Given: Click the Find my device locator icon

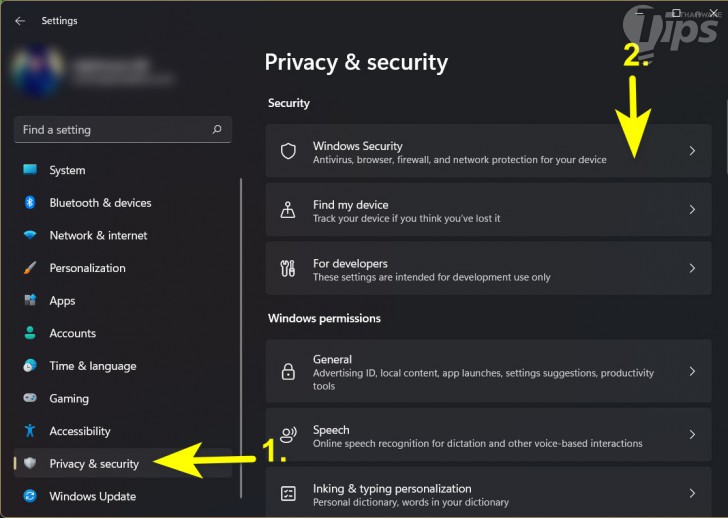Looking at the screenshot, I should point(288,210).
